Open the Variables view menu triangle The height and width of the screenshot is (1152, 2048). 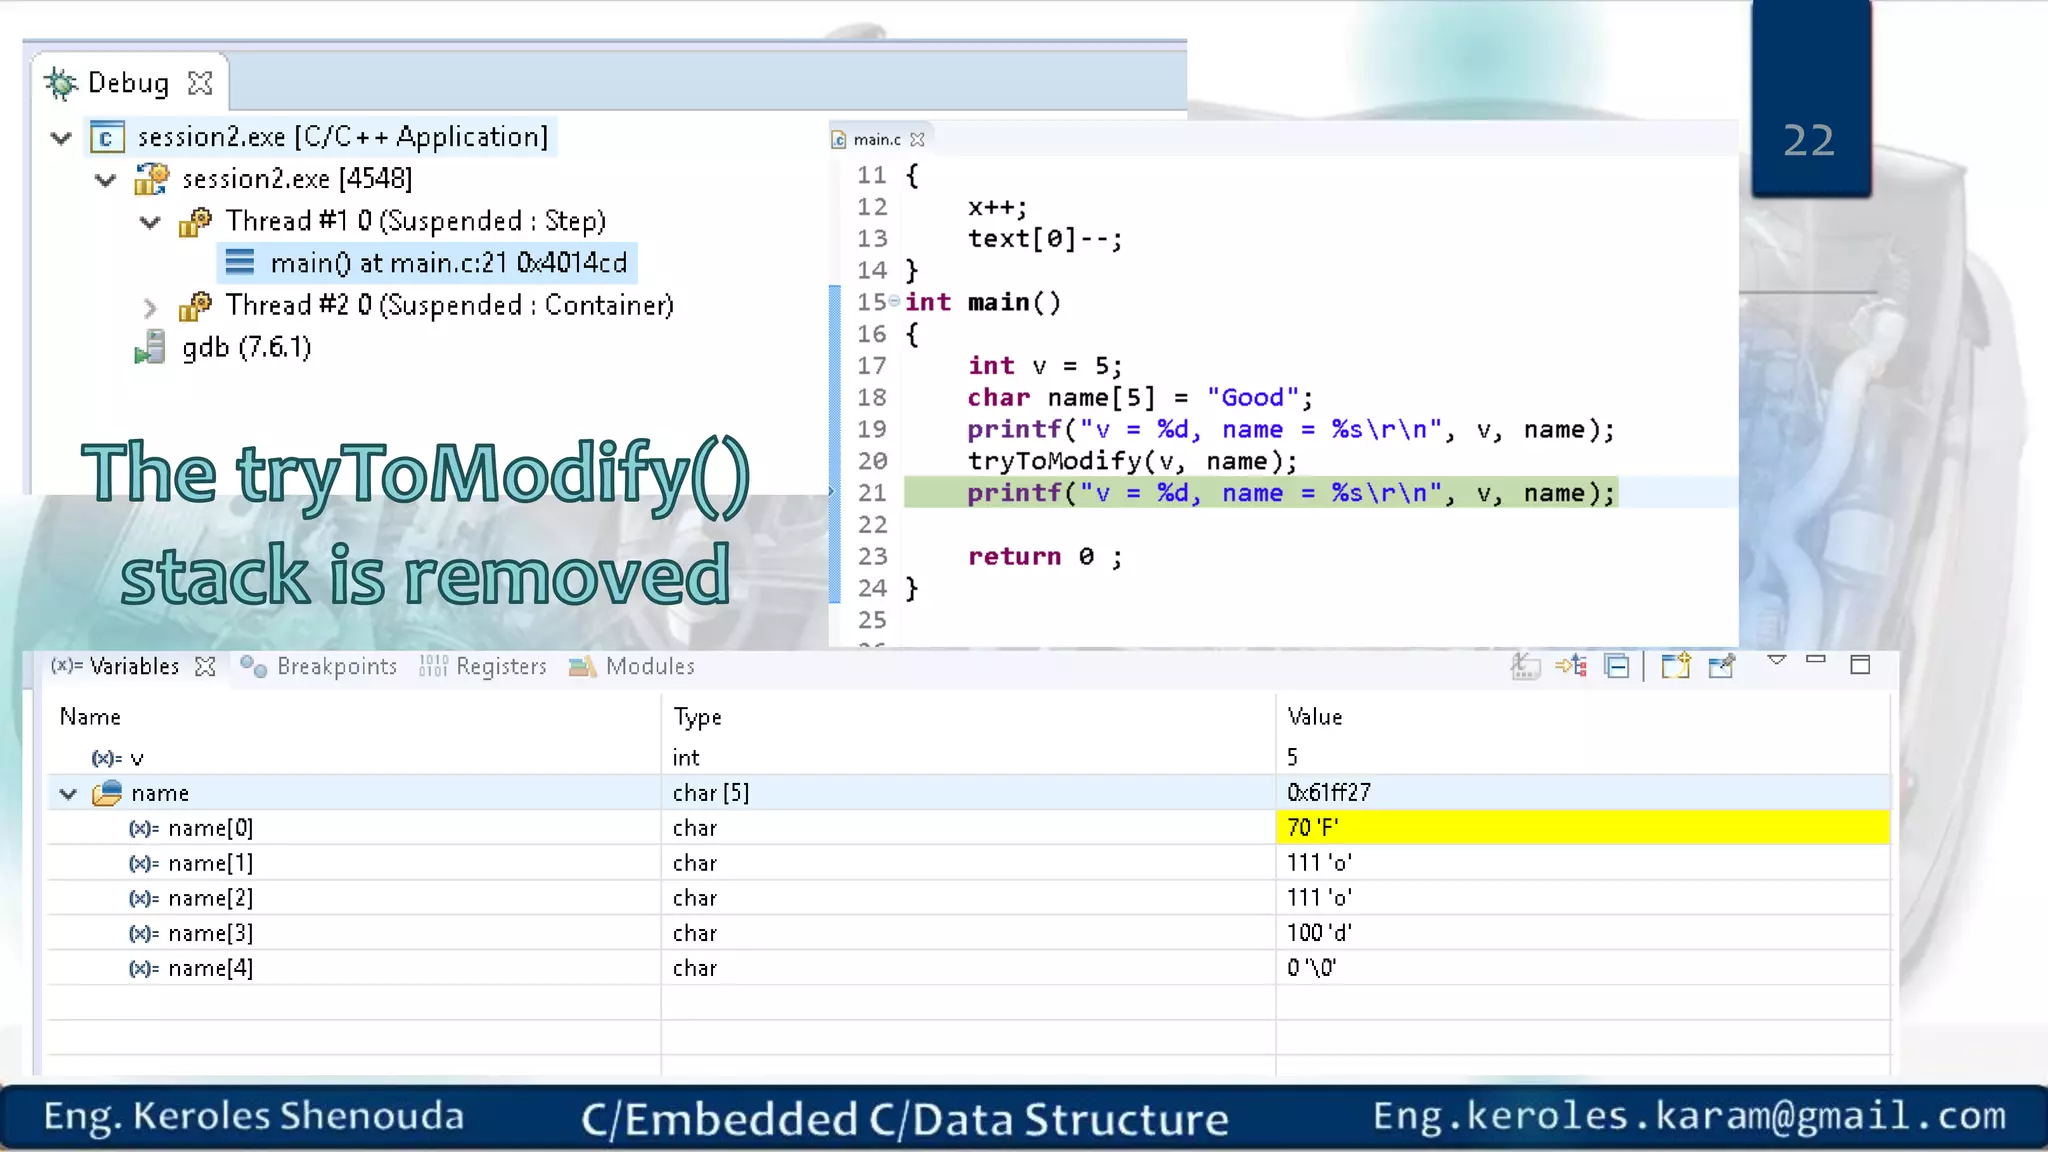tap(1777, 660)
